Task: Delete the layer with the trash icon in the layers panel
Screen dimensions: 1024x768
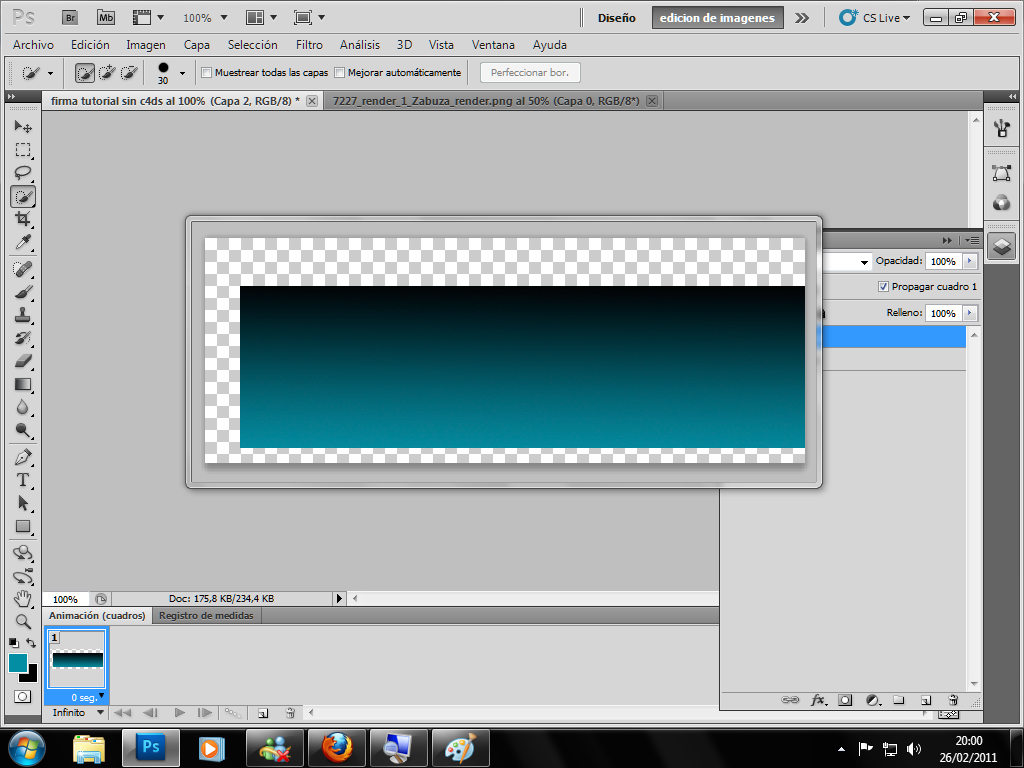Action: click(953, 700)
